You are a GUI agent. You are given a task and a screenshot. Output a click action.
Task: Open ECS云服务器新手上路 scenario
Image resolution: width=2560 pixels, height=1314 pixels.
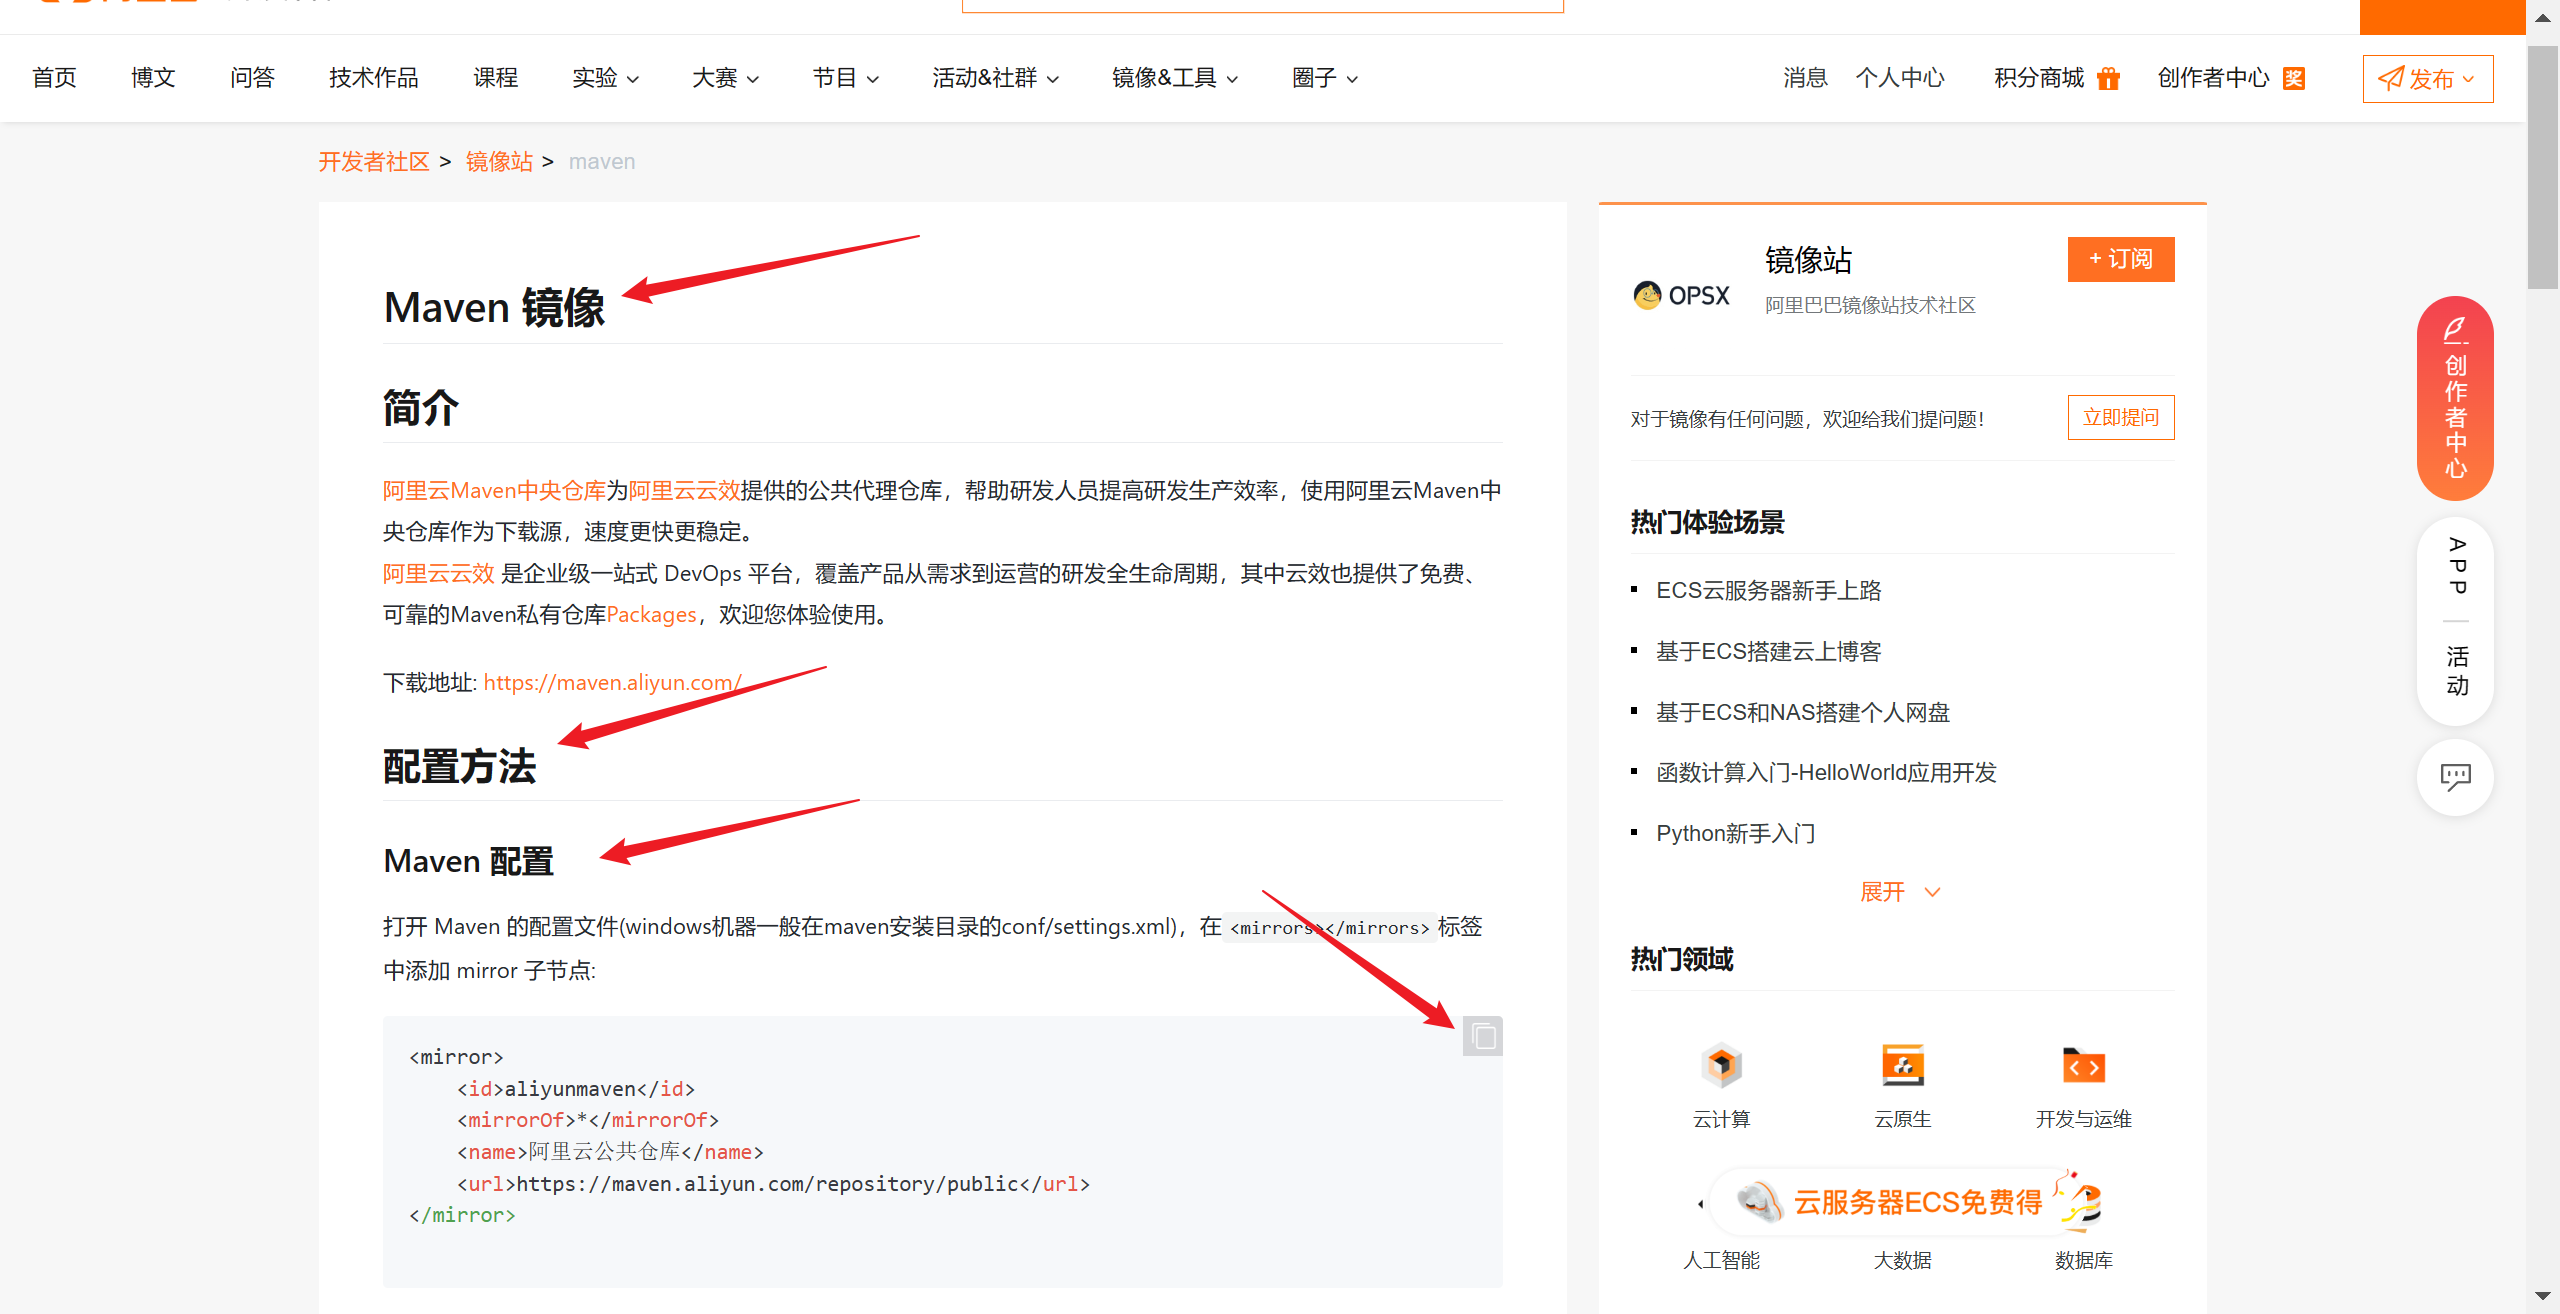tap(1768, 591)
